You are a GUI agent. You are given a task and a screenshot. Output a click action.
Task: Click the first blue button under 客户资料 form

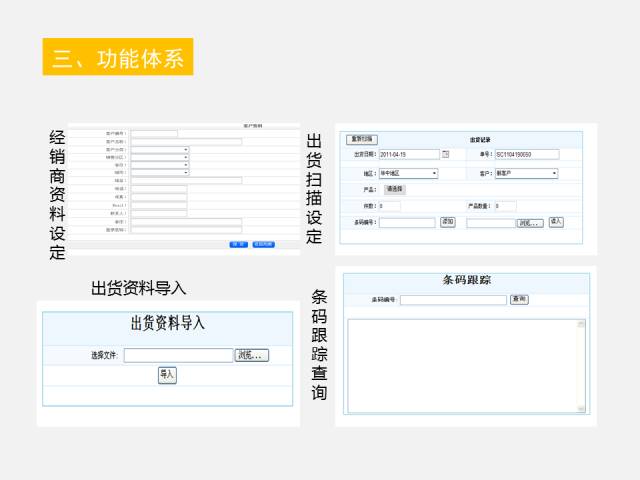point(239,243)
